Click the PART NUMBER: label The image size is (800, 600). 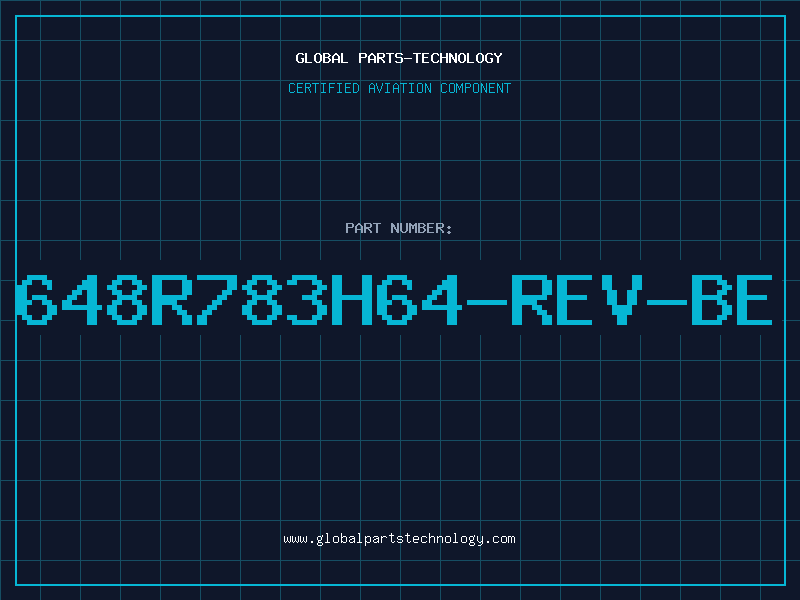399,228
